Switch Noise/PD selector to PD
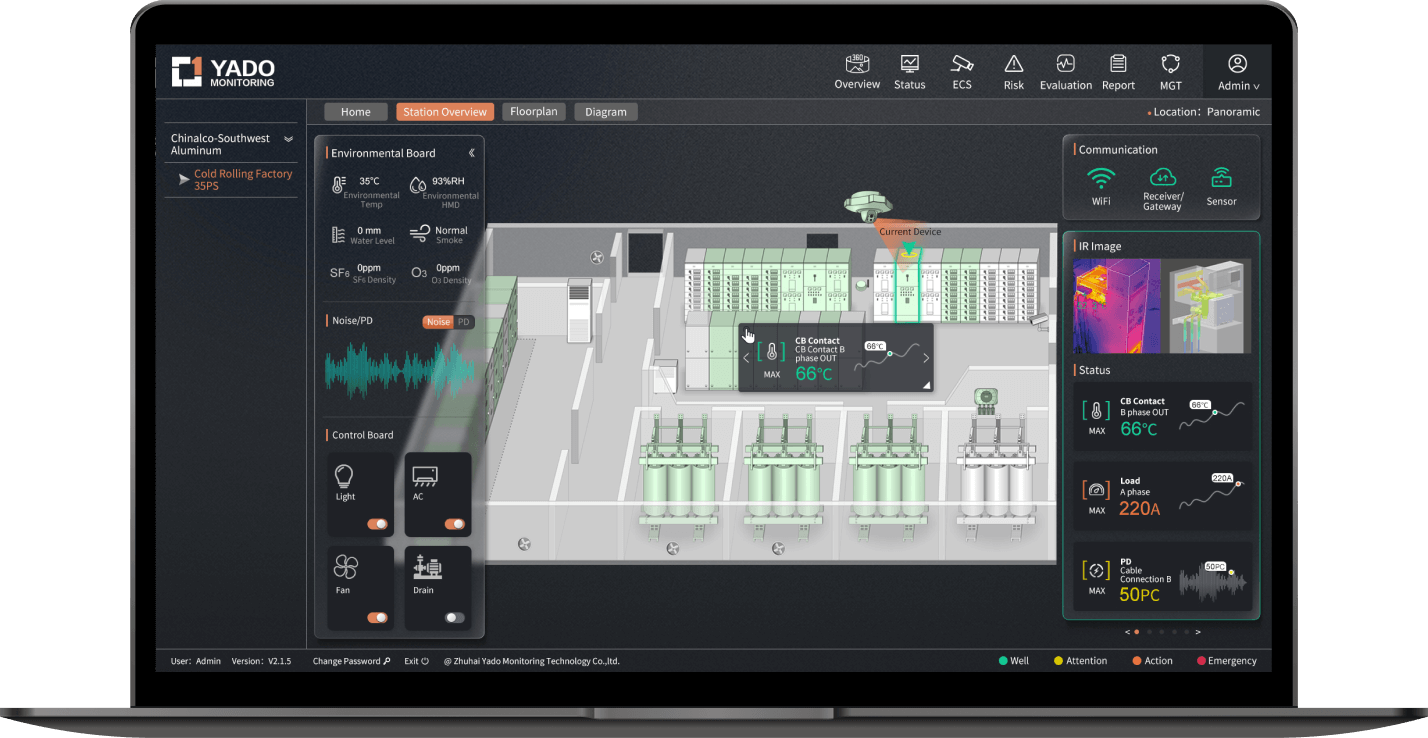This screenshot has height=738, width=1428. [x=463, y=322]
